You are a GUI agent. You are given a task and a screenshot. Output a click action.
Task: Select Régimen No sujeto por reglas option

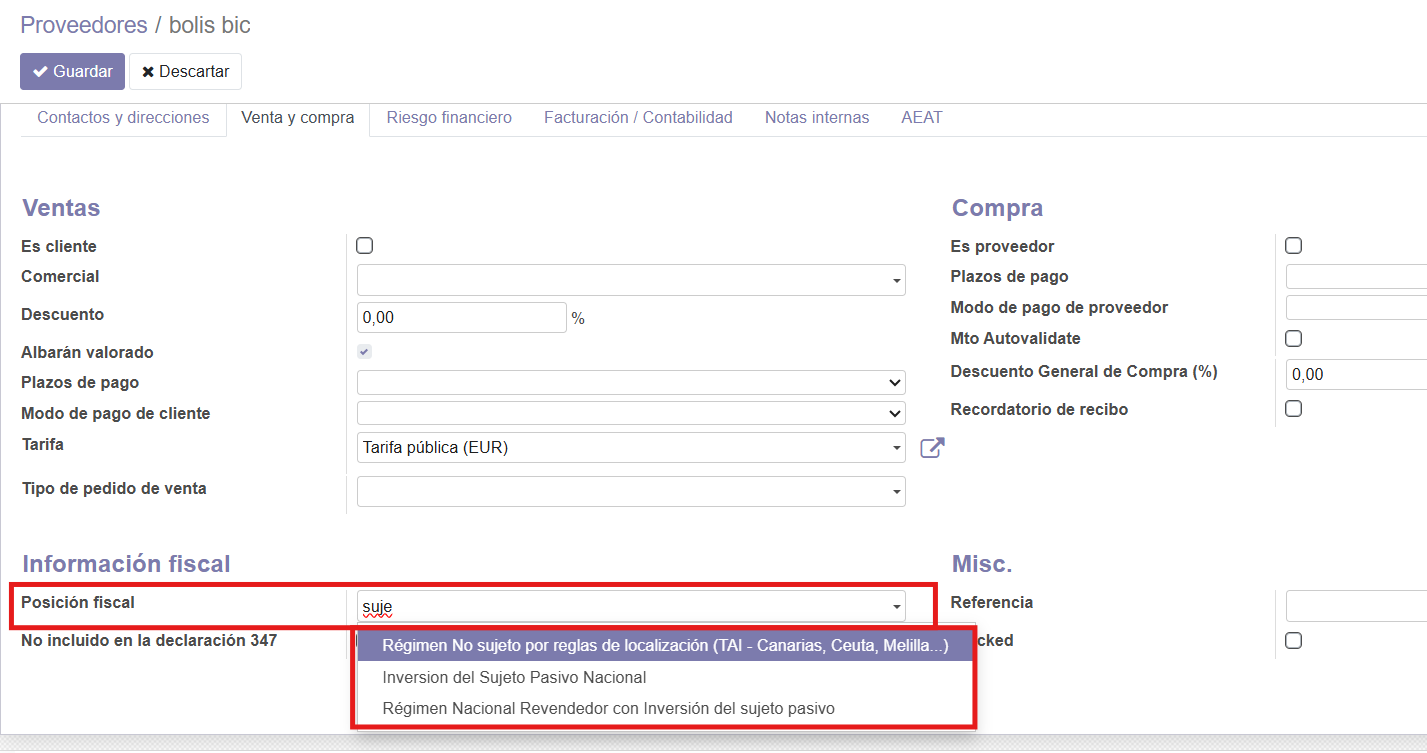point(664,646)
